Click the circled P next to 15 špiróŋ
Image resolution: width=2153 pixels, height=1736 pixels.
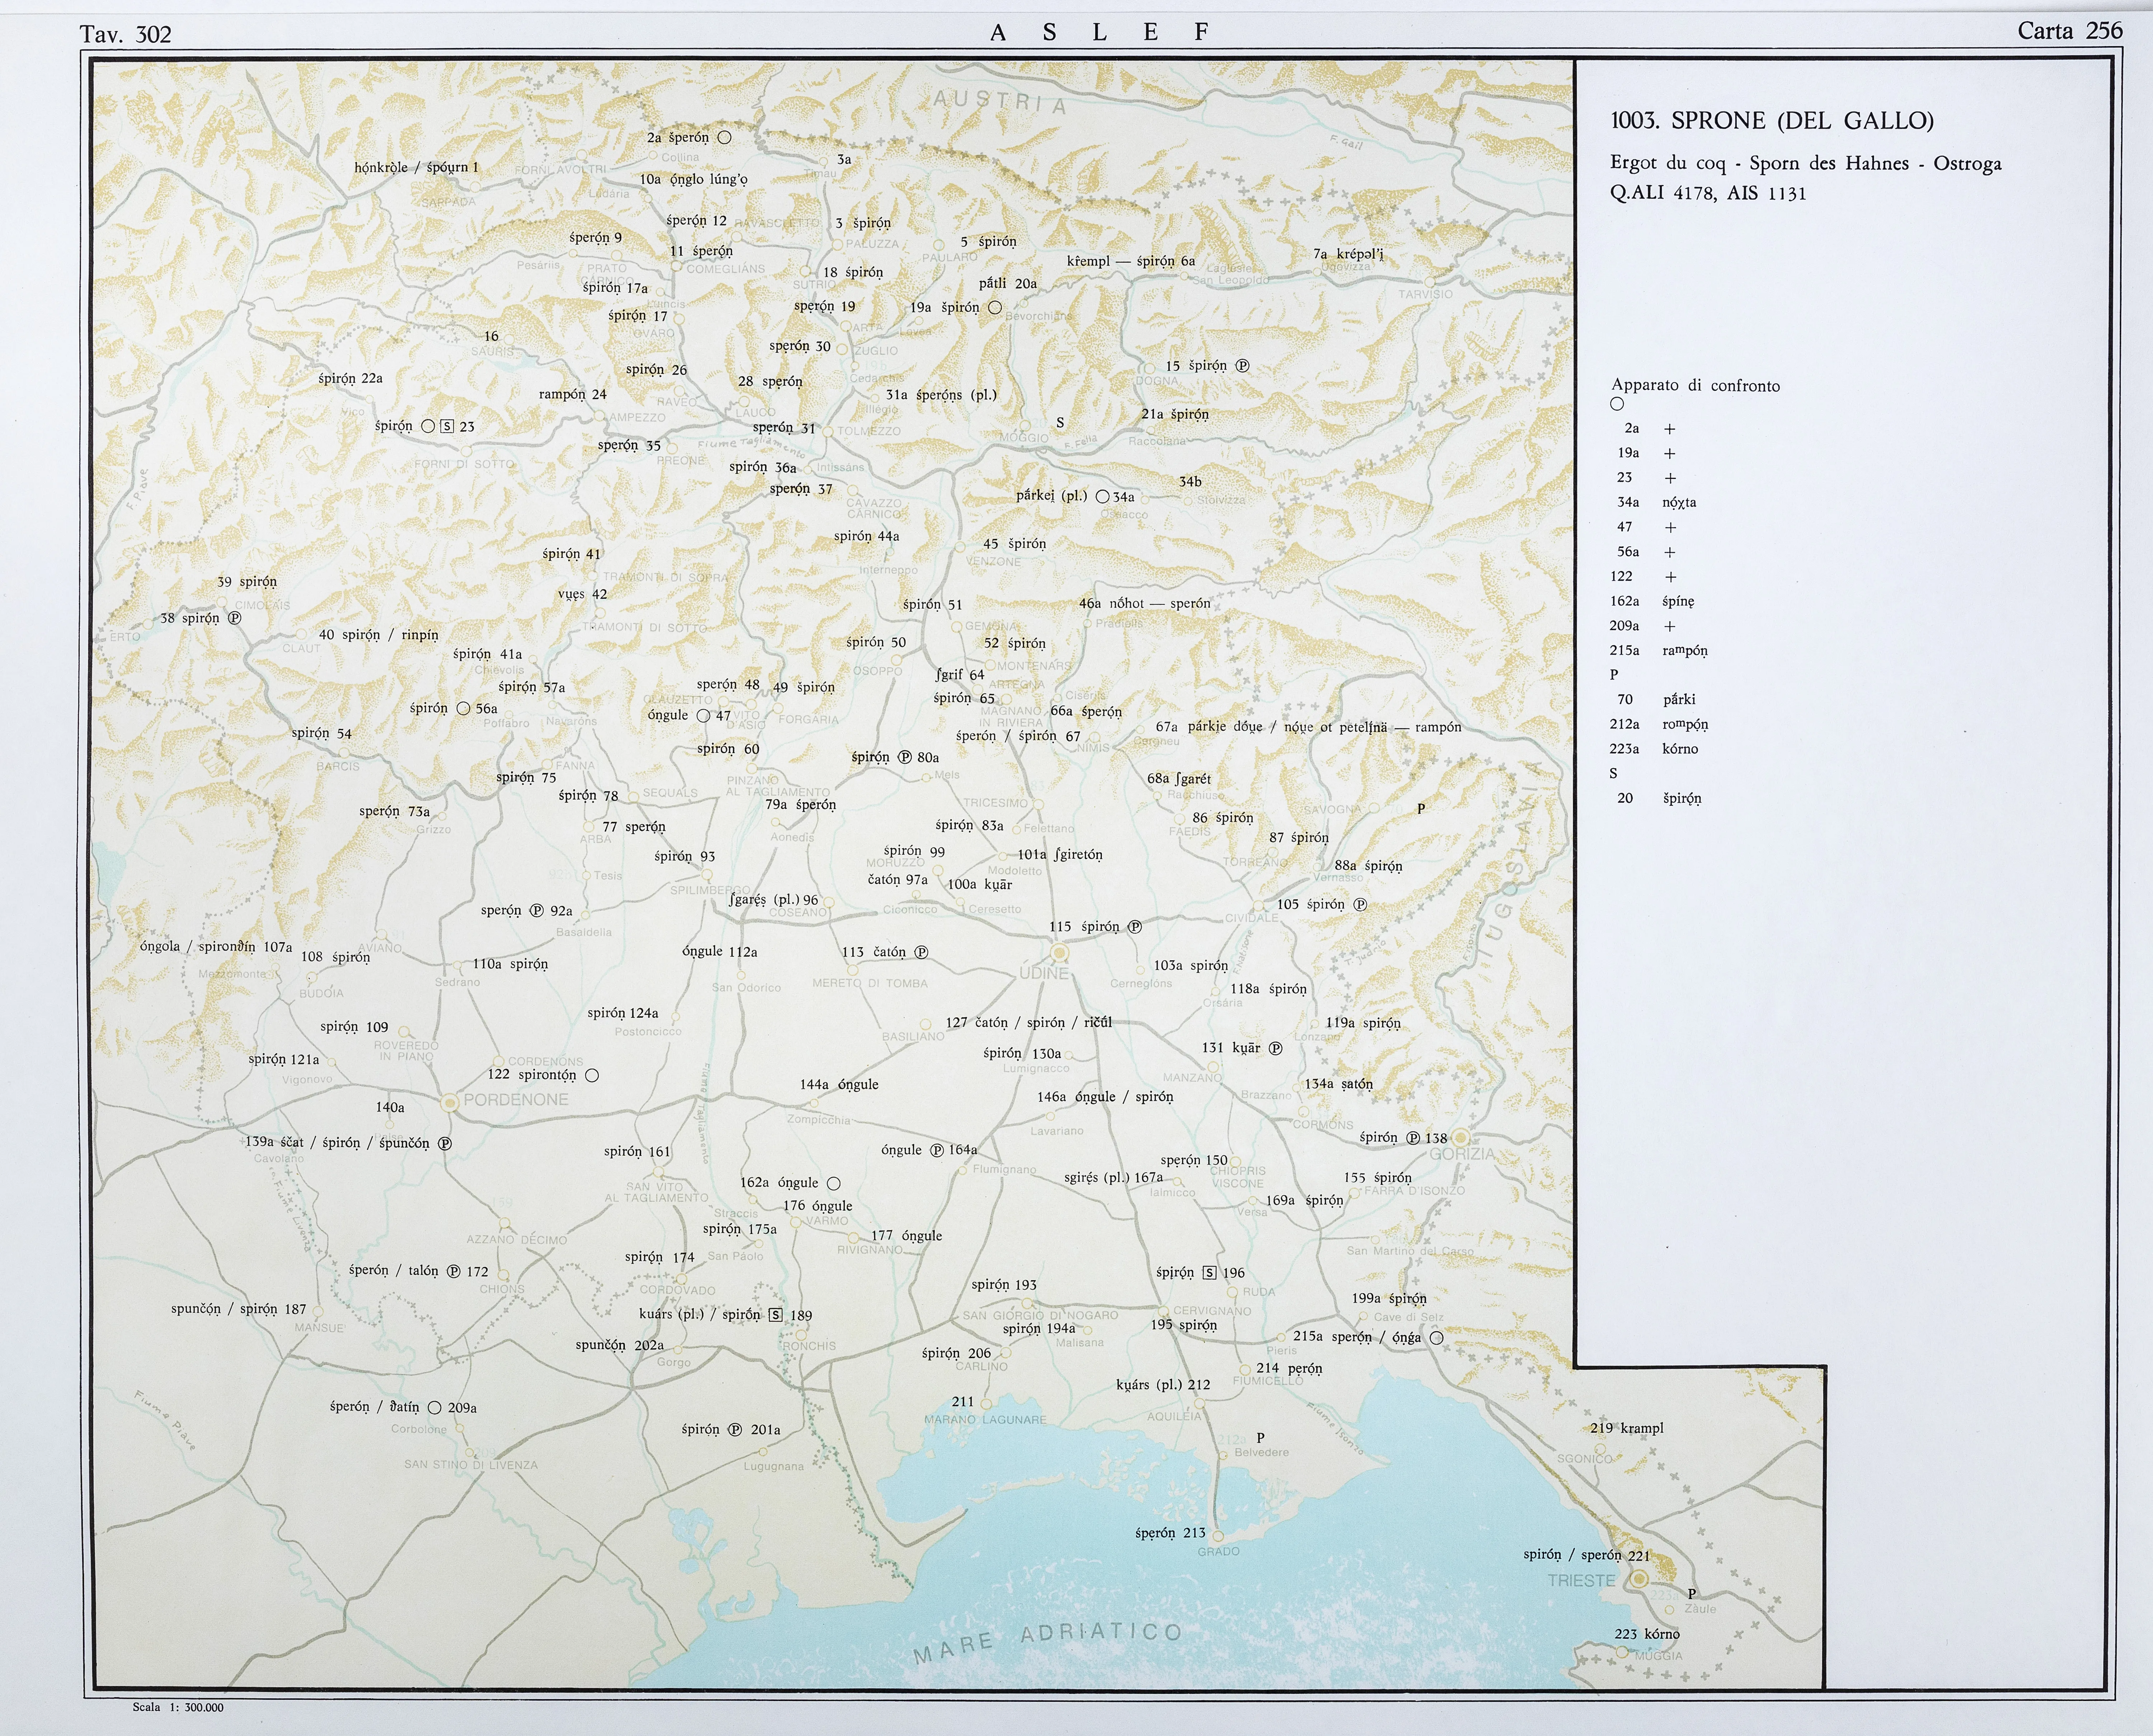pyautogui.click(x=1243, y=366)
